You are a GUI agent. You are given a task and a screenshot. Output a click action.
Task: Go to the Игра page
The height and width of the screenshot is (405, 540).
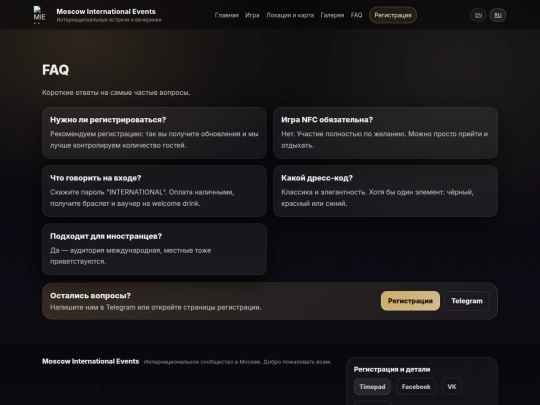point(252,15)
